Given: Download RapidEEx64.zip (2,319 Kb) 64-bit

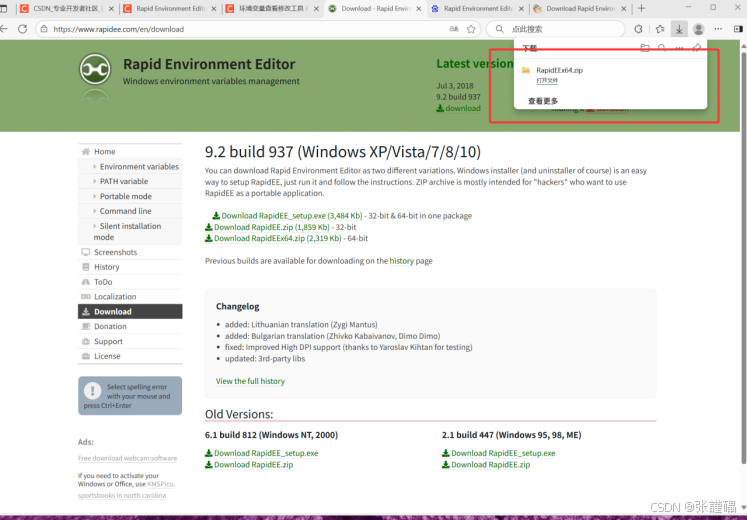Looking at the screenshot, I should point(273,239).
